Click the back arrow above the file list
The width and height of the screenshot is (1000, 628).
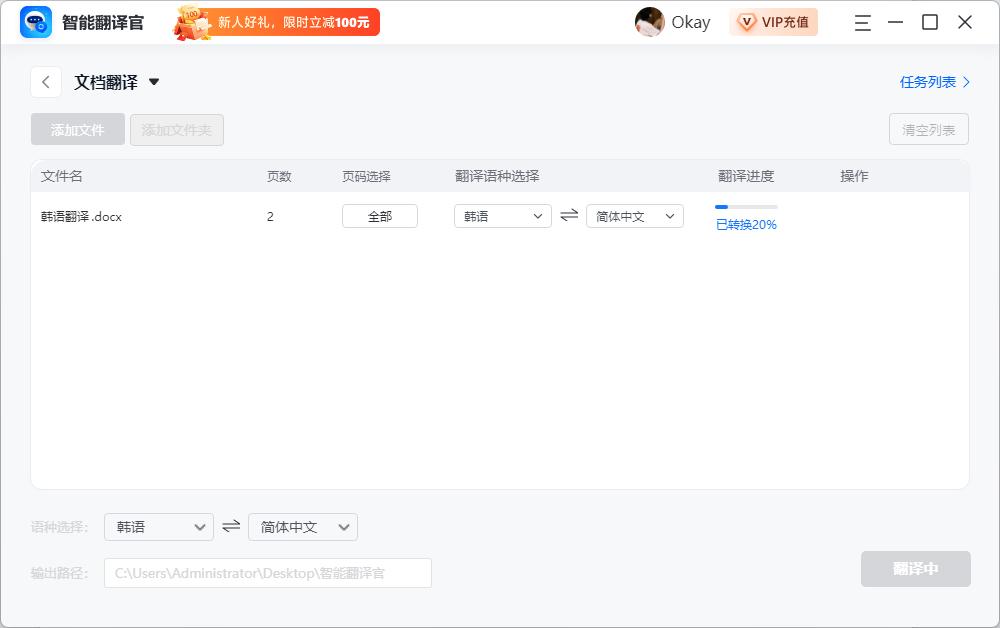pos(46,81)
